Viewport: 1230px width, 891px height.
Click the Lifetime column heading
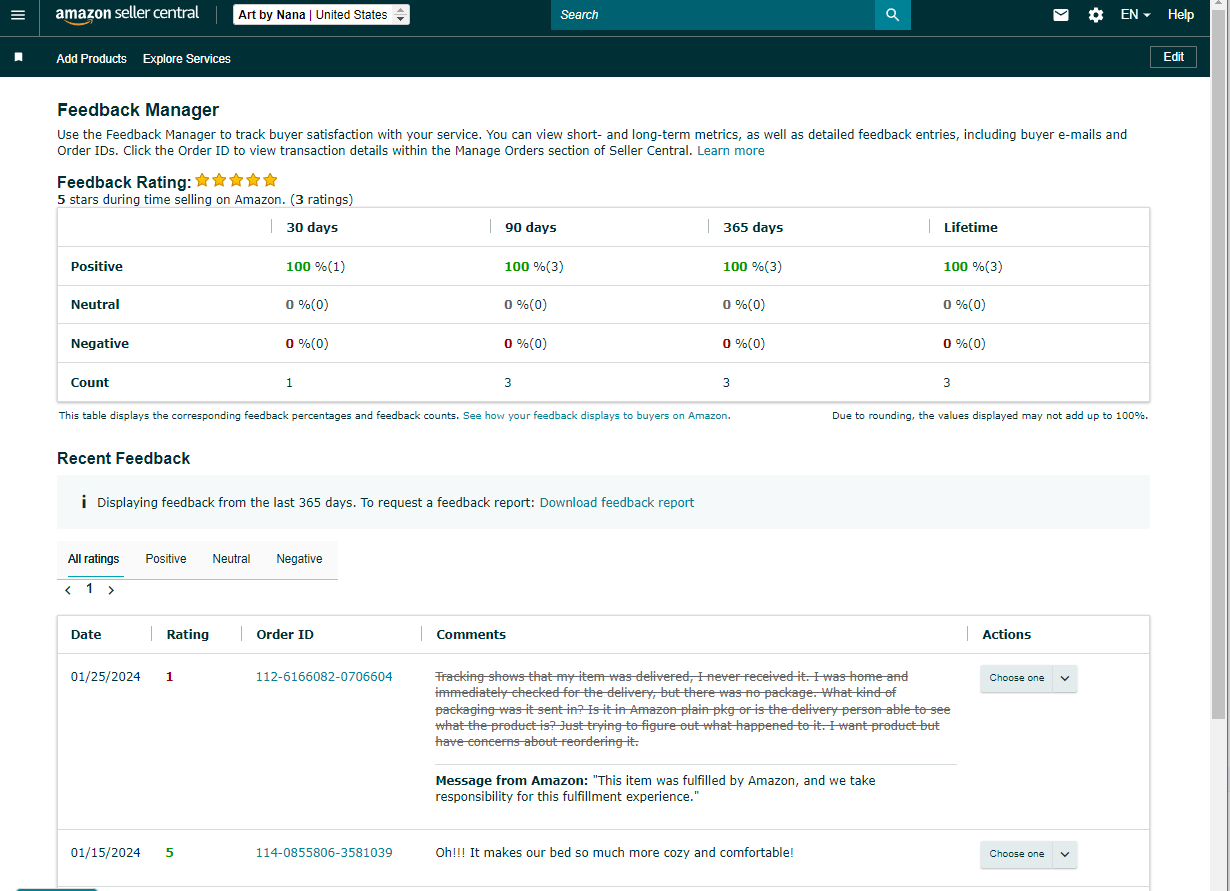971,228
